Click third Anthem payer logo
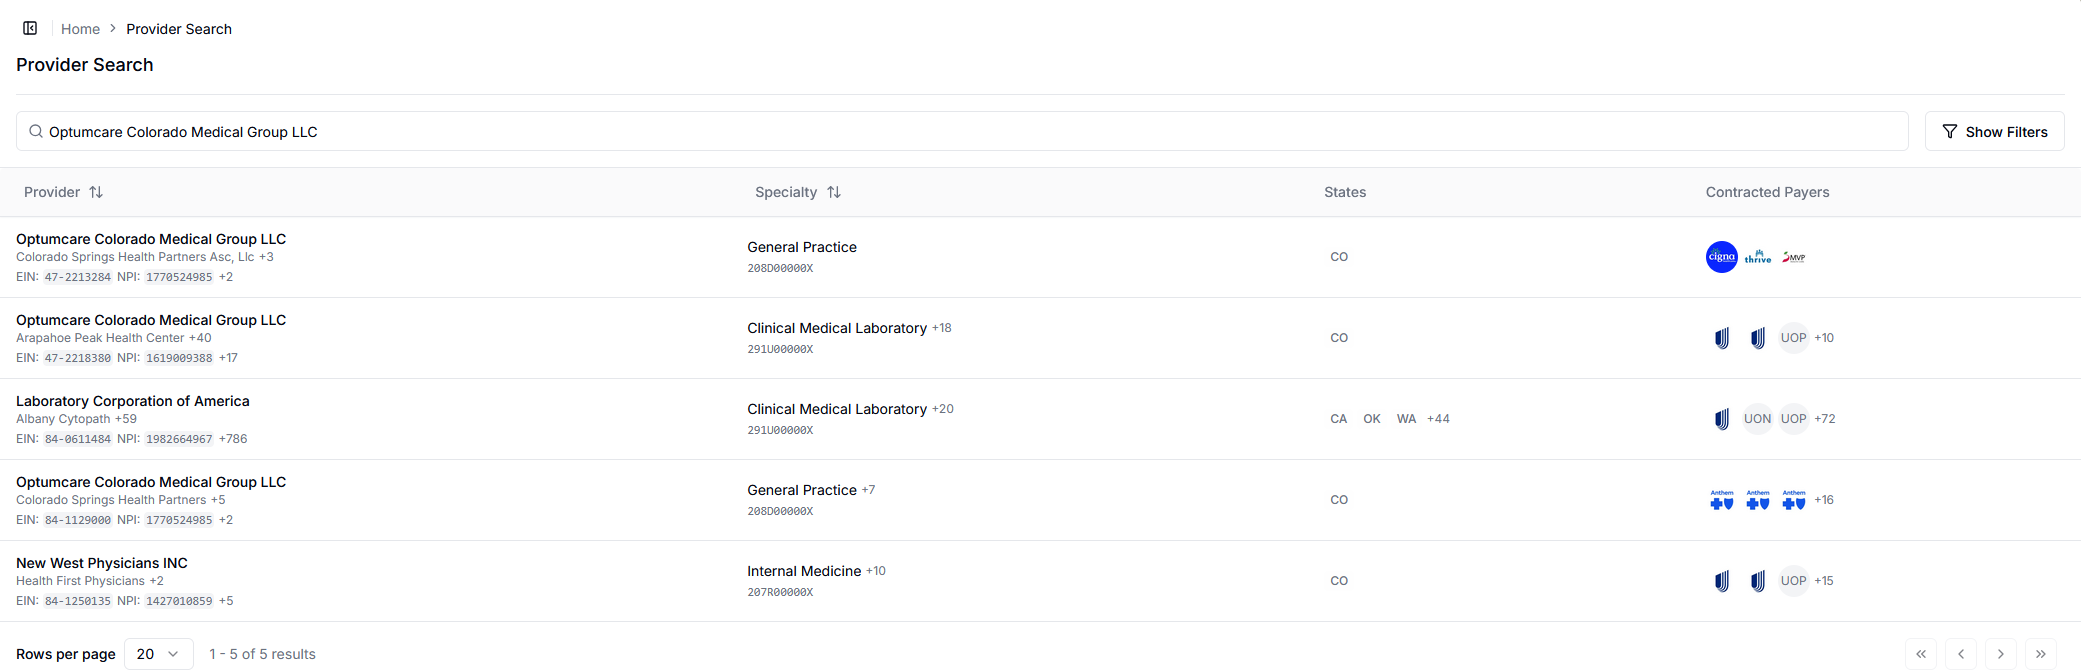2081x672 pixels. click(1794, 500)
